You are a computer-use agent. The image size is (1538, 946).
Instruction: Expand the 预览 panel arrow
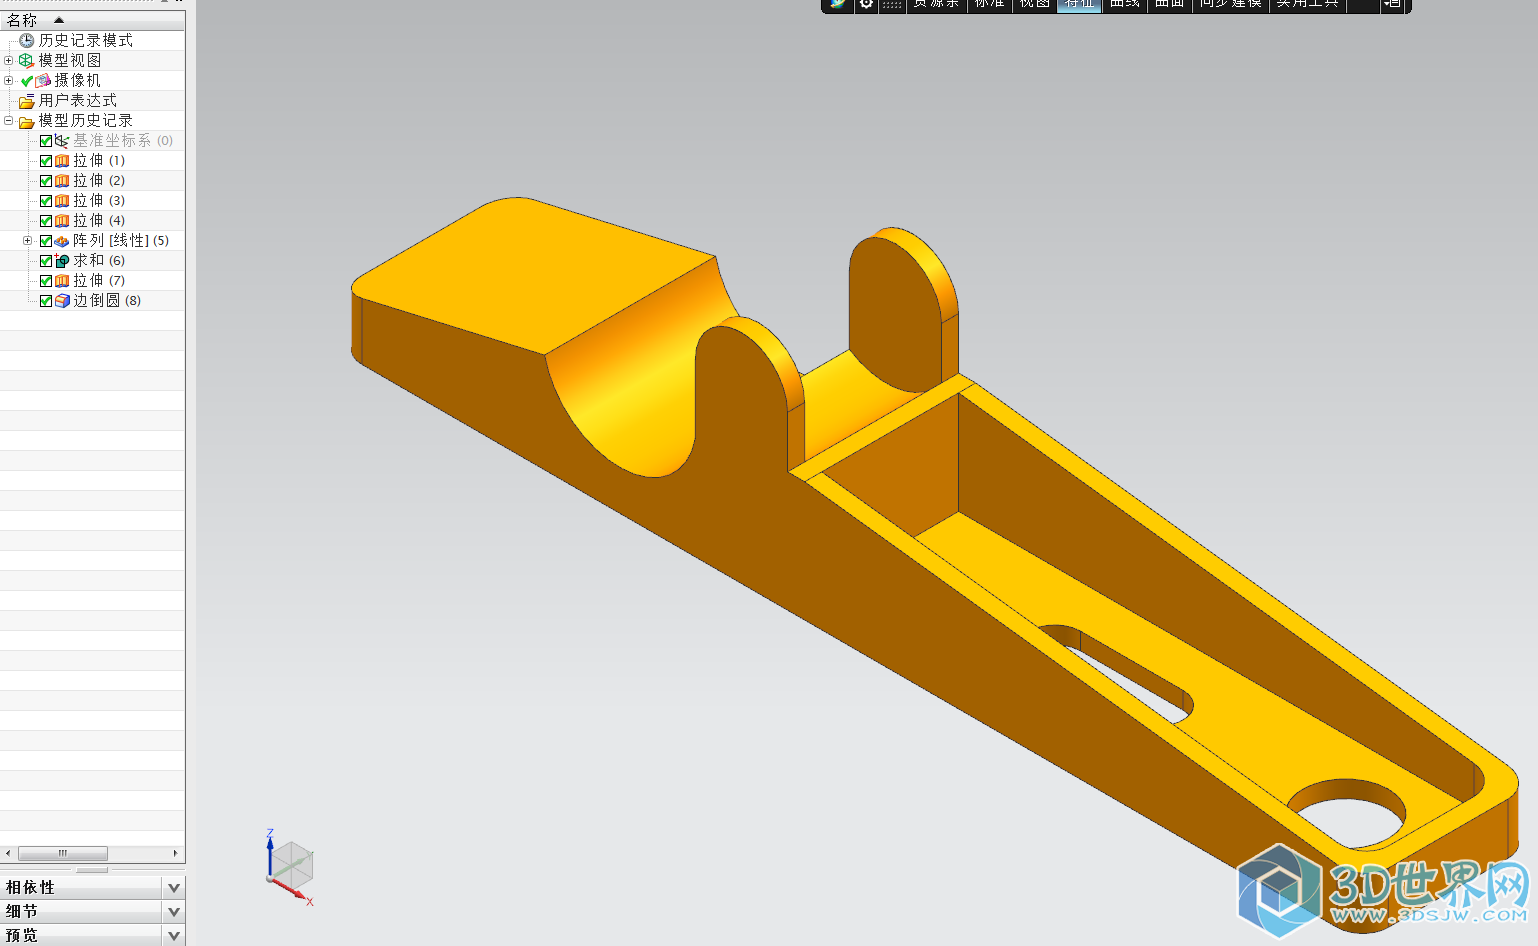[x=174, y=936]
